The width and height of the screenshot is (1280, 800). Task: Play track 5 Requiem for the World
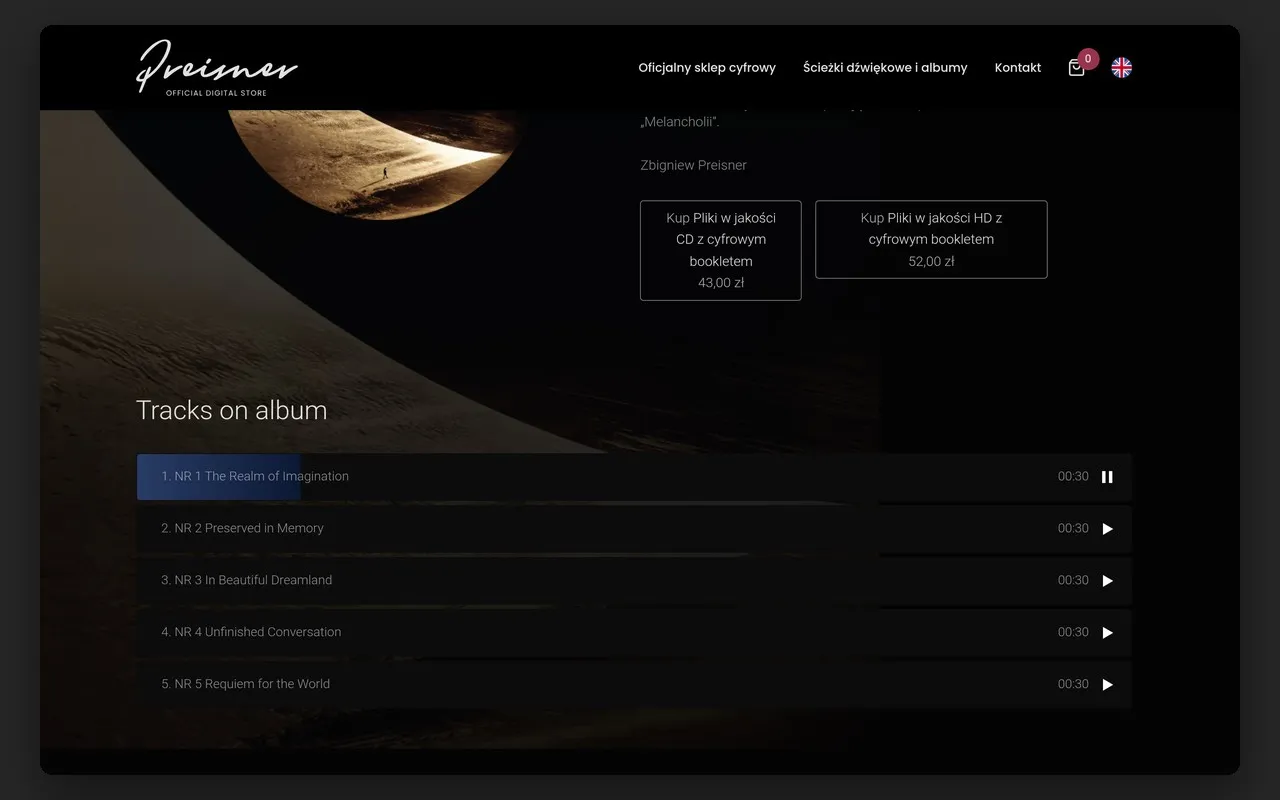[1107, 685]
